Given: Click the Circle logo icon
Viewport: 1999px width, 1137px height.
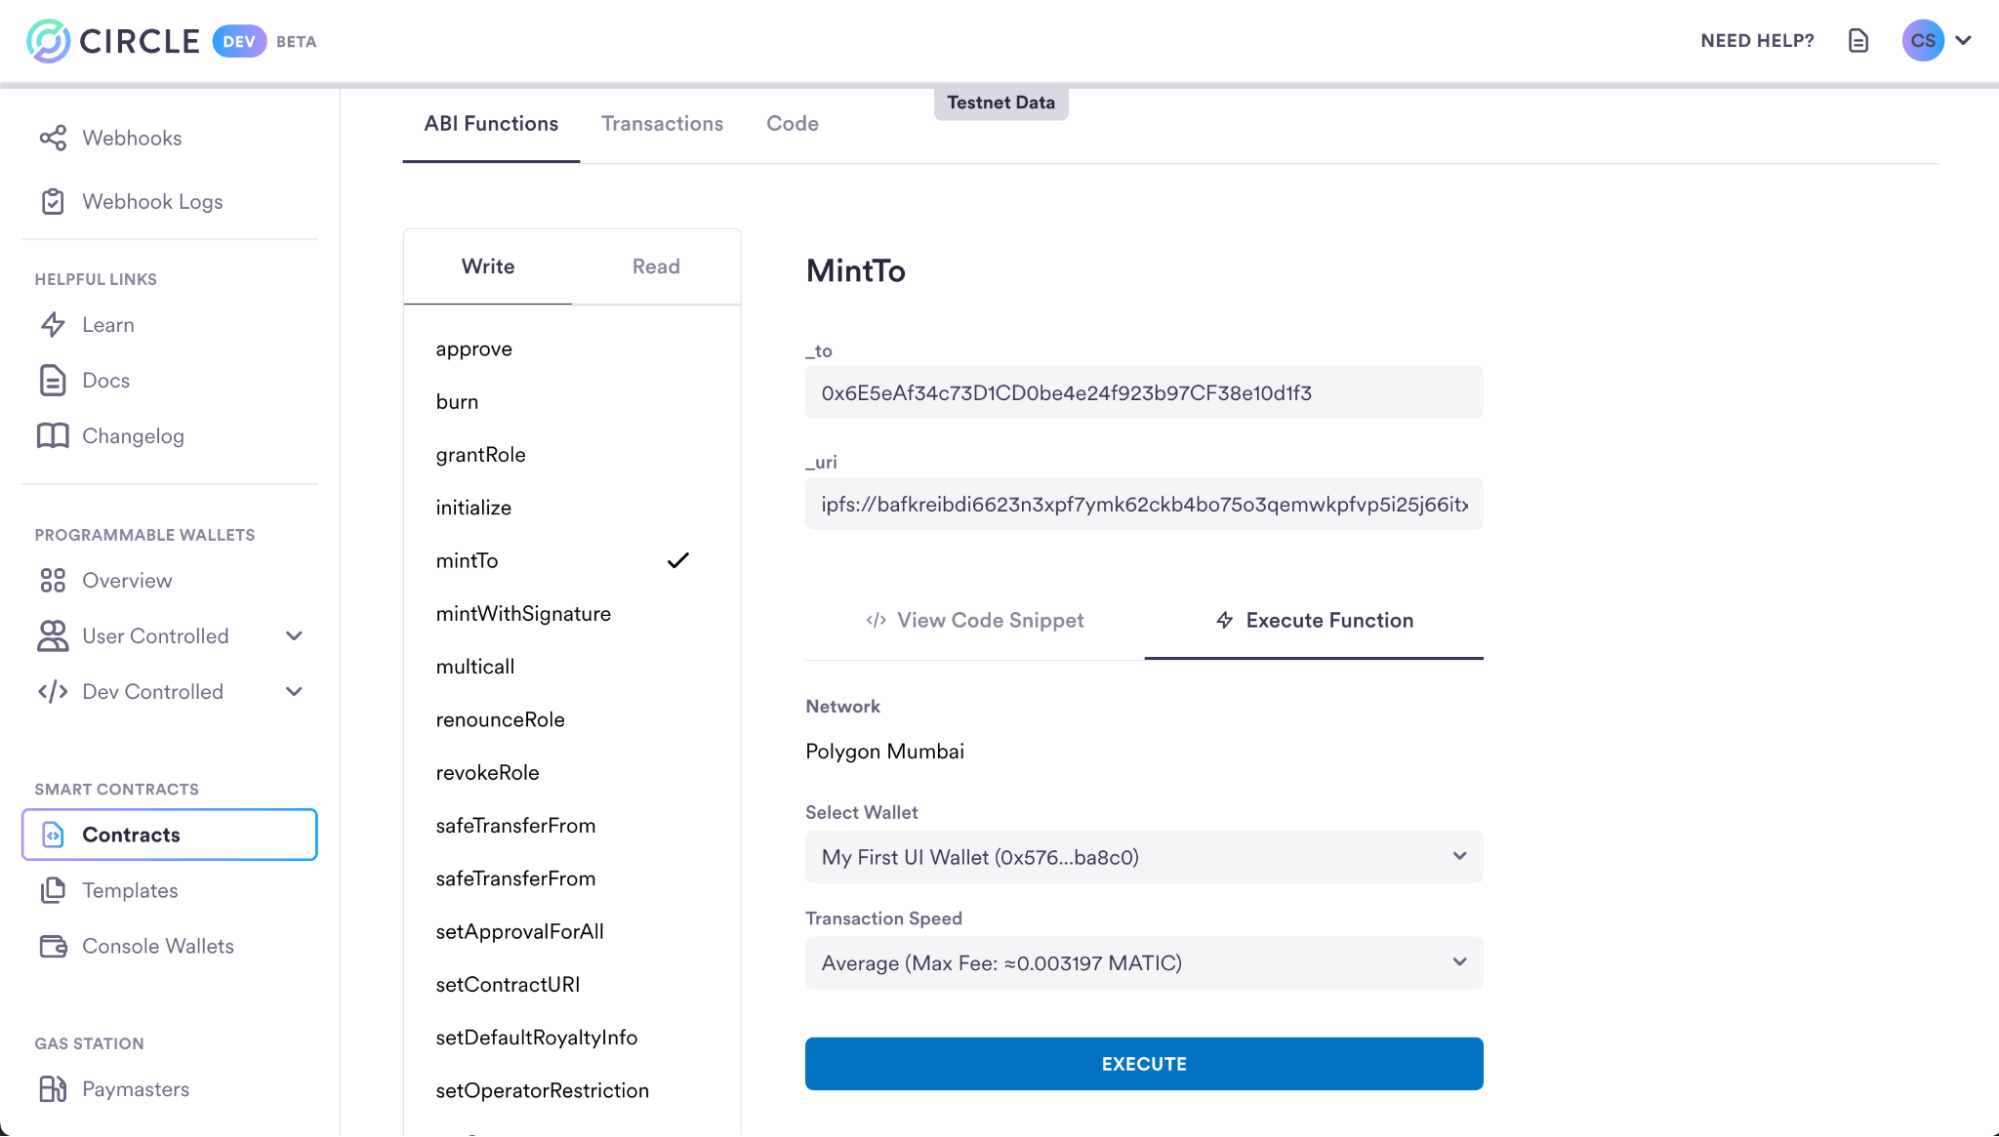Looking at the screenshot, I should 48,41.
